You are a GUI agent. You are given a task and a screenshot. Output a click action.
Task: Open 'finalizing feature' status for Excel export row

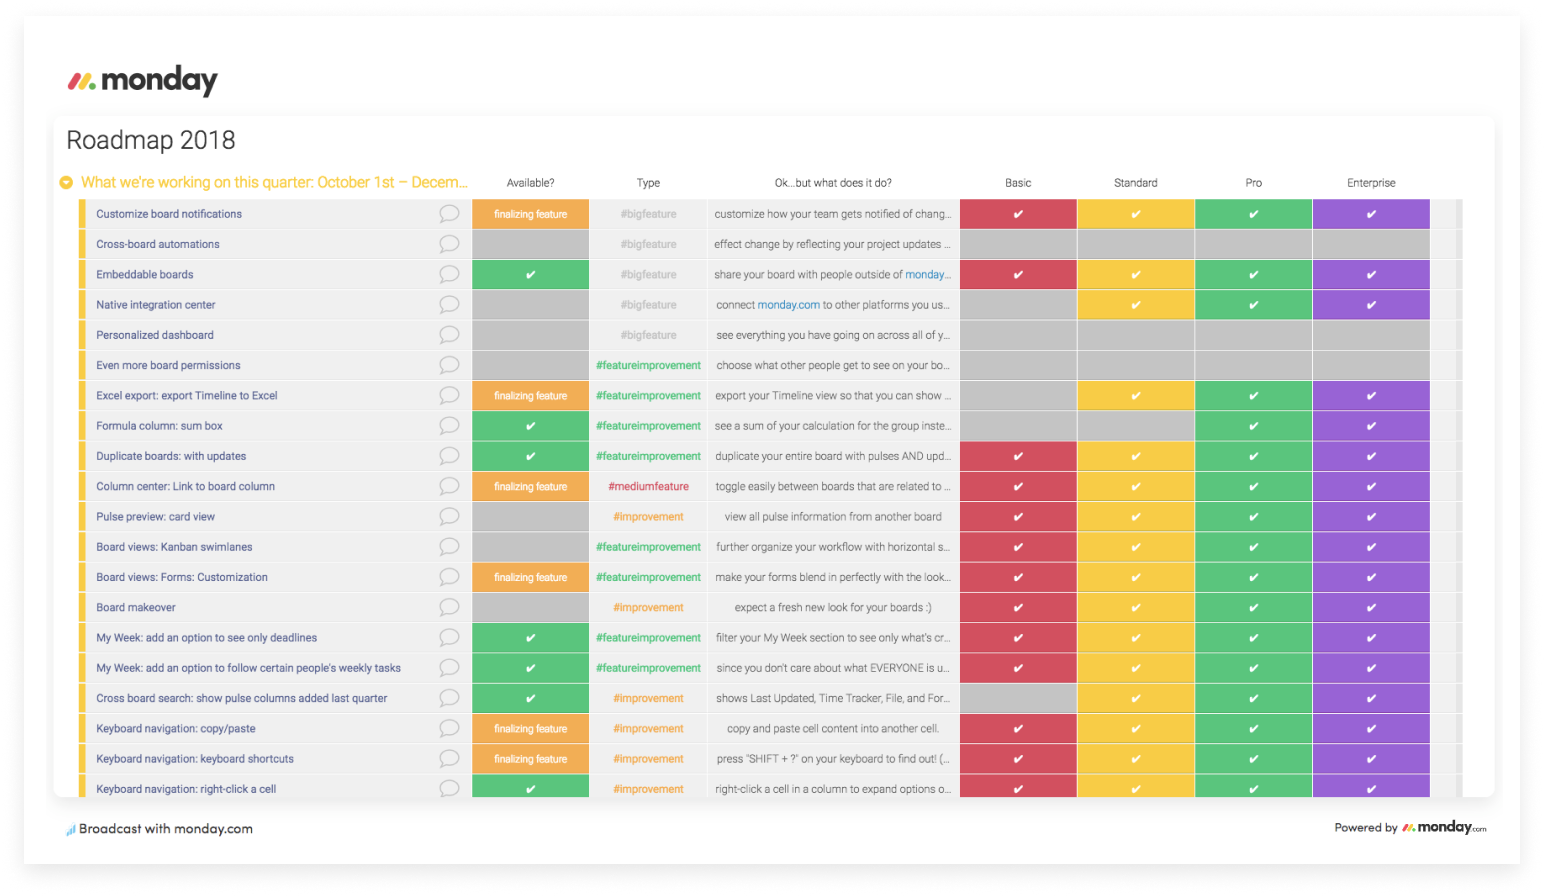point(530,396)
